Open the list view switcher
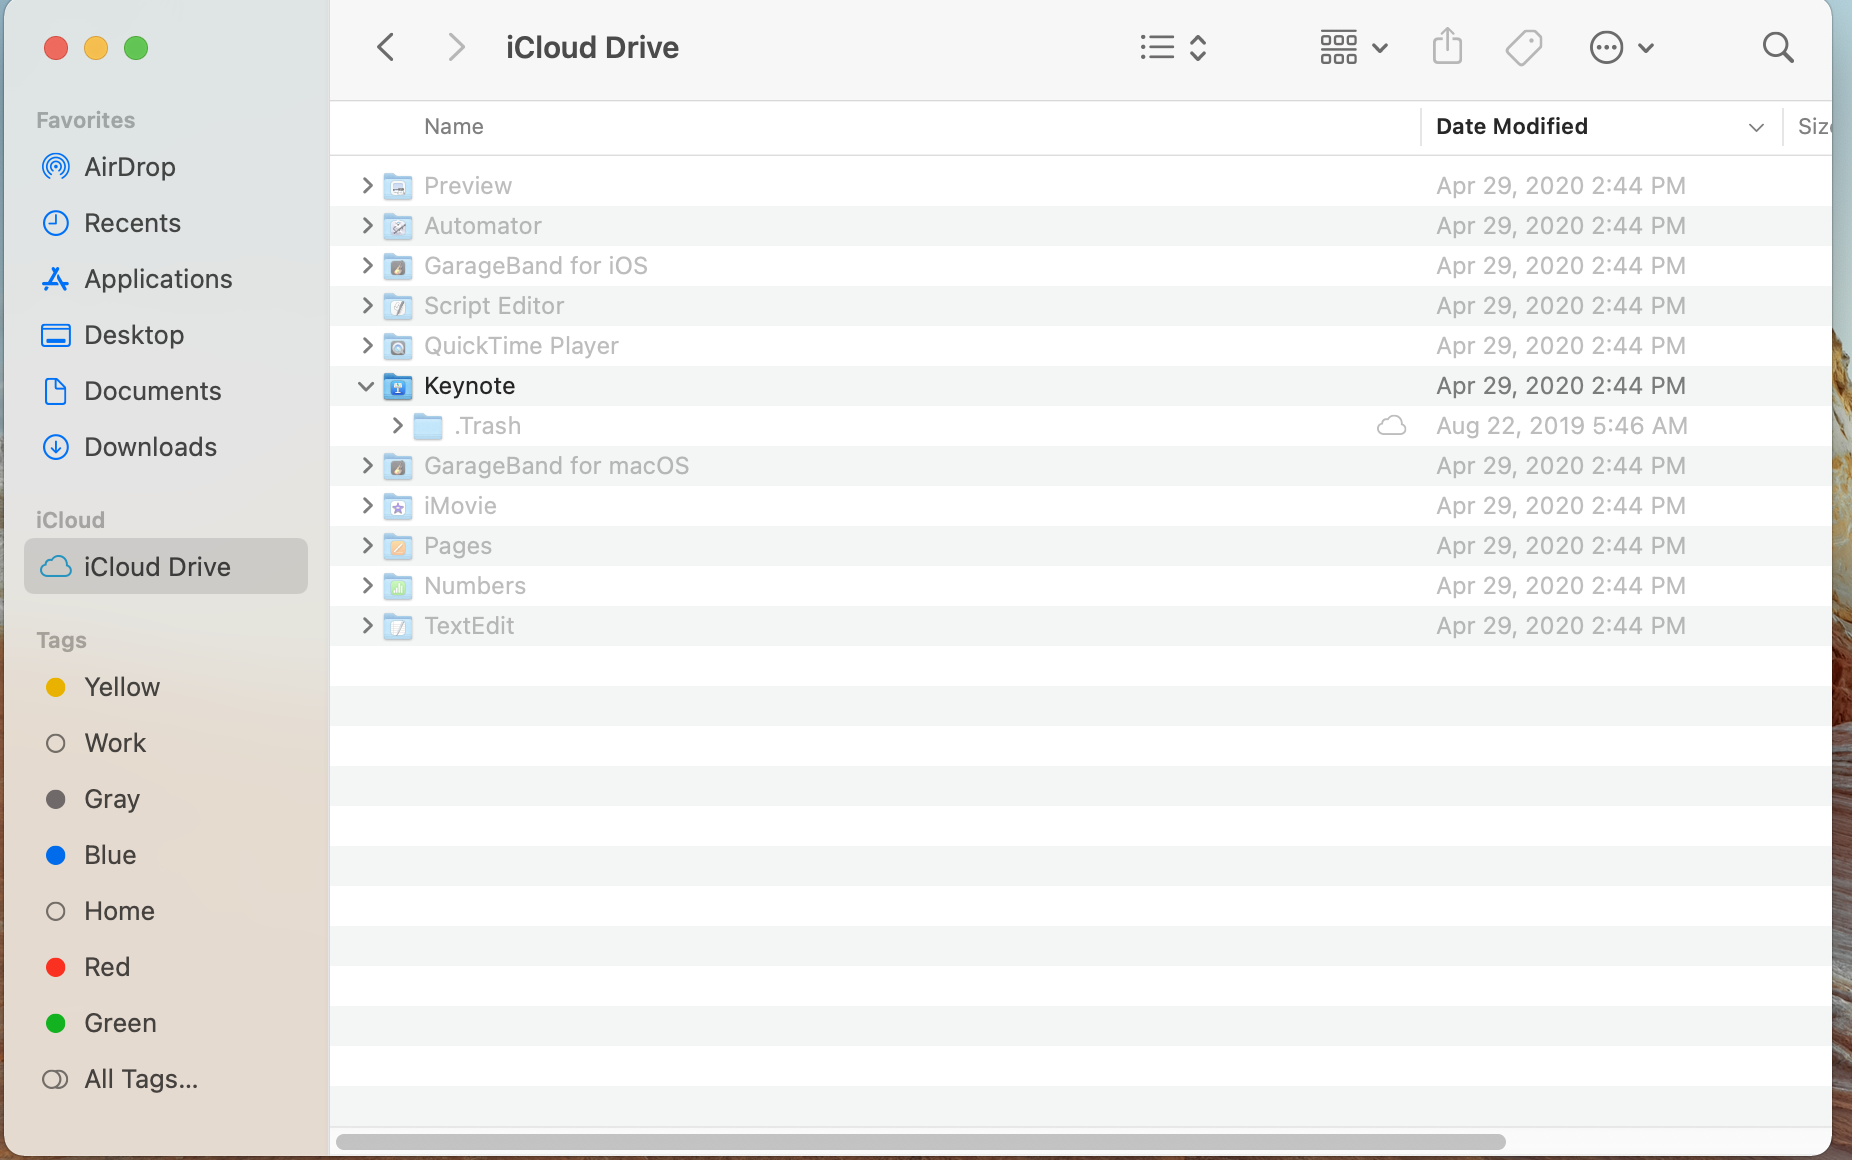Screen dimensions: 1852x1160 (1174, 47)
